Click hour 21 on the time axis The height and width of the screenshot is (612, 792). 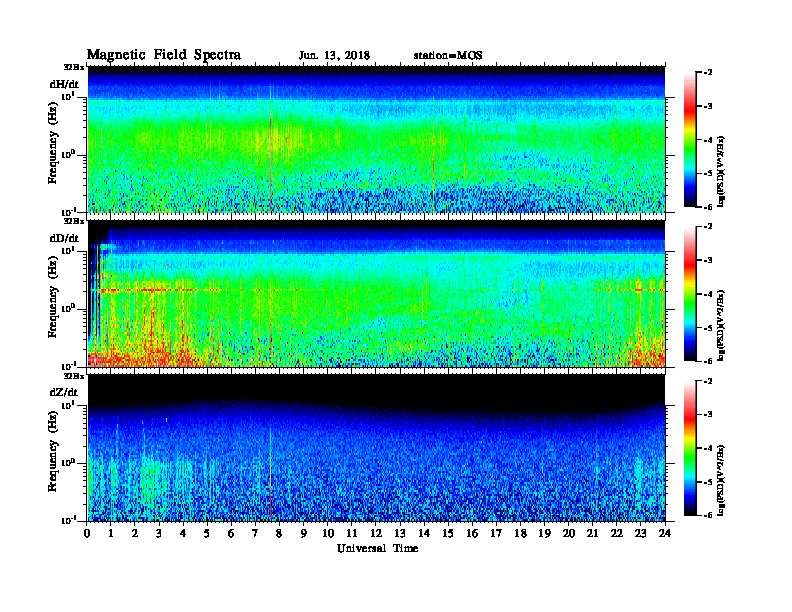click(x=592, y=533)
